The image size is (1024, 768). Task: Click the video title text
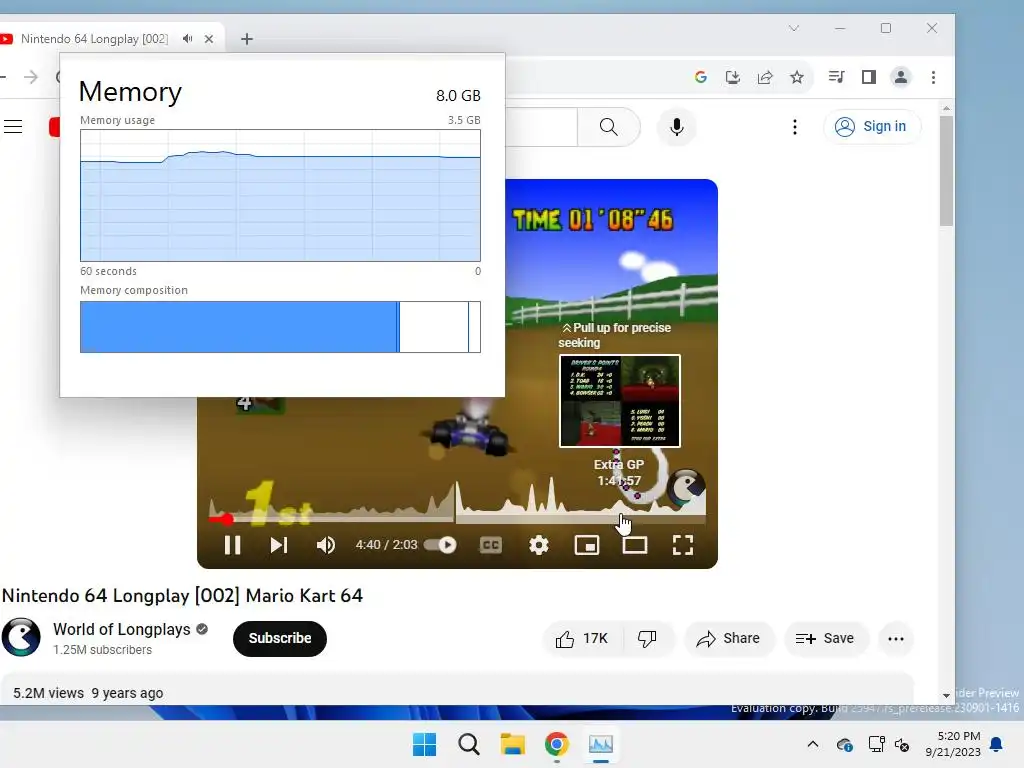tap(182, 596)
